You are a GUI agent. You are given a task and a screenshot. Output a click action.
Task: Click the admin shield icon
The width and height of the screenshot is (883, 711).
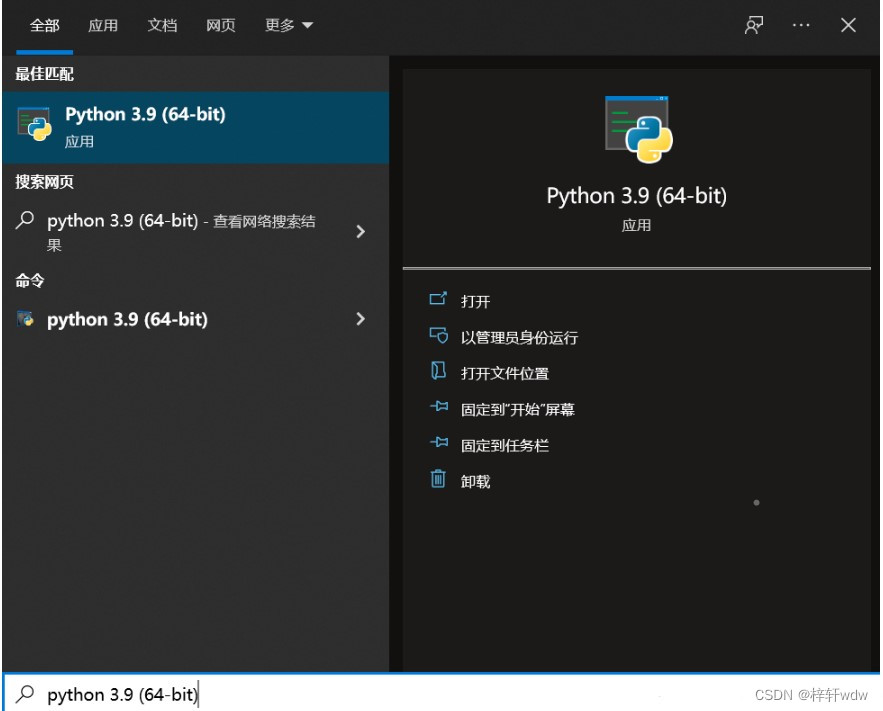439,336
